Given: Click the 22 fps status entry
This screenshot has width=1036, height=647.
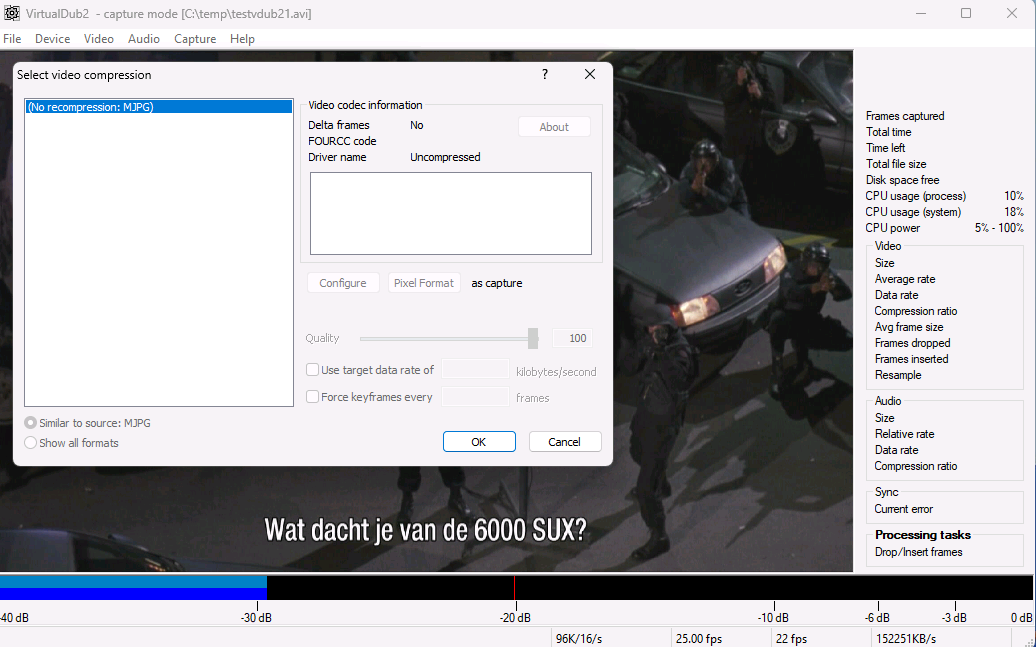Looking at the screenshot, I should pos(792,639).
